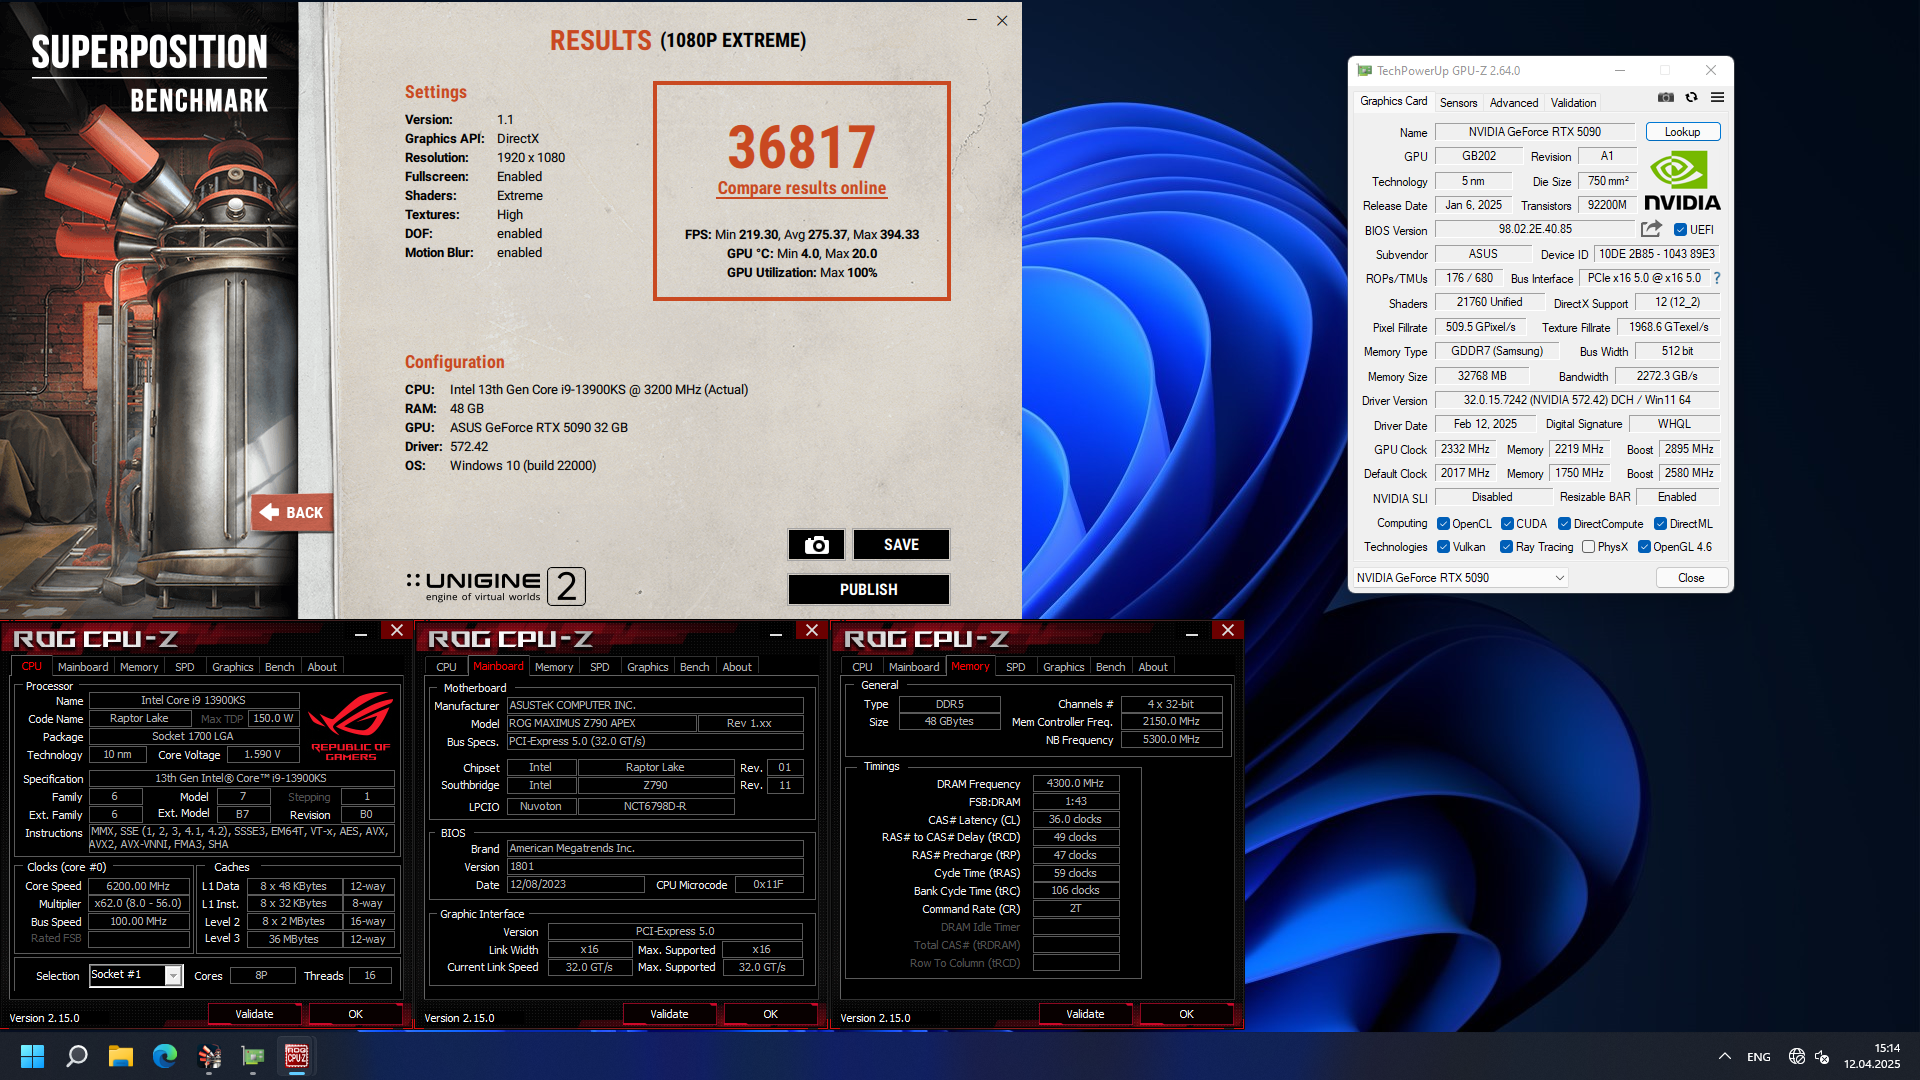Click the GPU-Z title bar app icon
Image resolution: width=1920 pixels, height=1080 pixels.
1364,71
